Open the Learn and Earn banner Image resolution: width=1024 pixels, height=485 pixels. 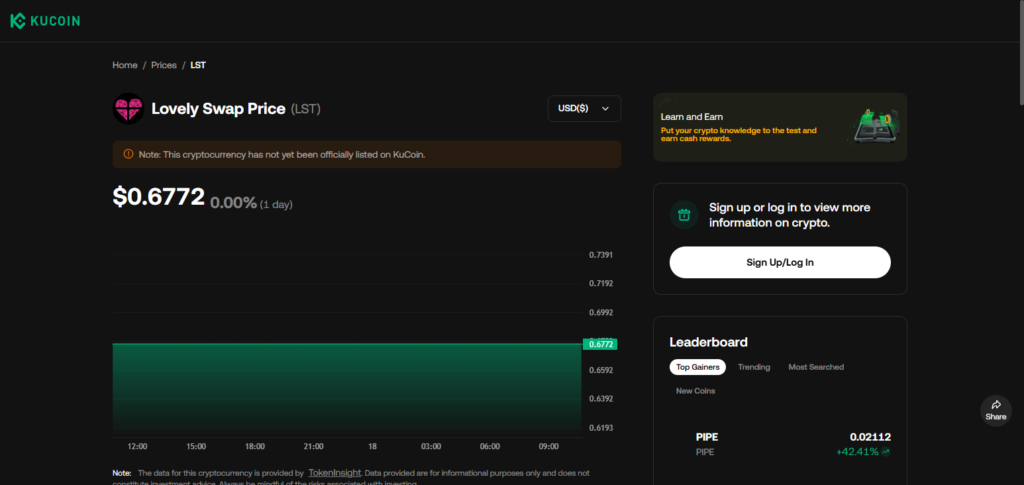(x=780, y=127)
